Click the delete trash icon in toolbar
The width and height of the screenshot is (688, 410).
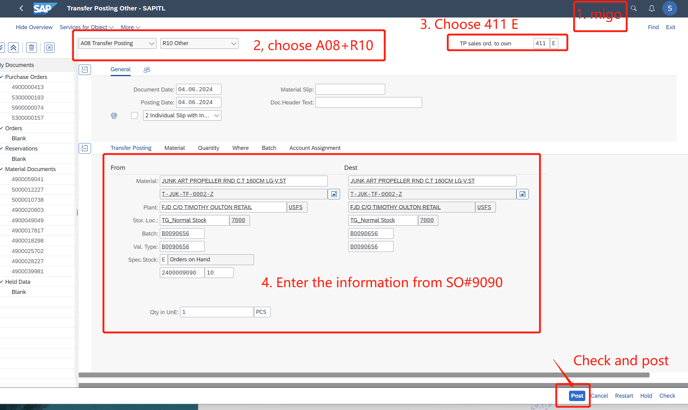click(x=31, y=47)
